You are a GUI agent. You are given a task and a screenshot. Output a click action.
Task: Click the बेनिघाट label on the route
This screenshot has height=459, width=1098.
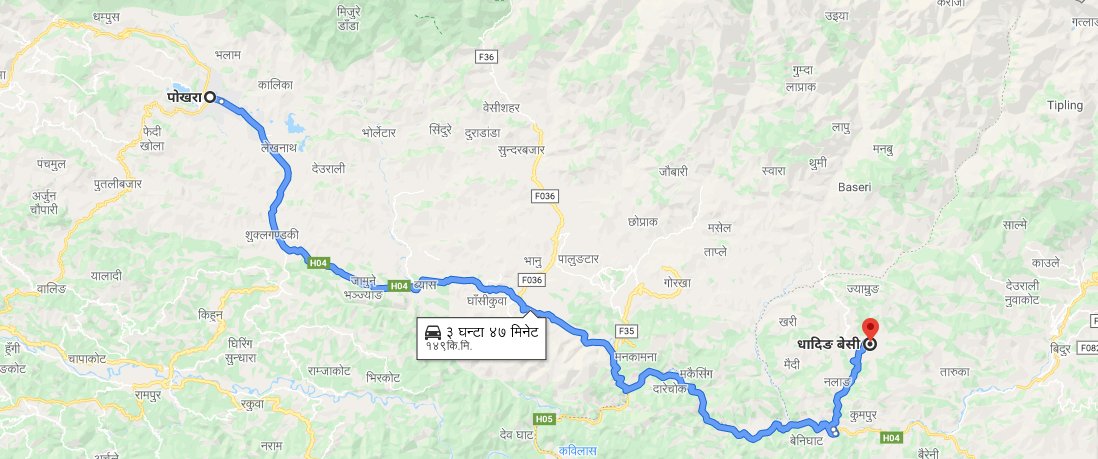pos(806,441)
